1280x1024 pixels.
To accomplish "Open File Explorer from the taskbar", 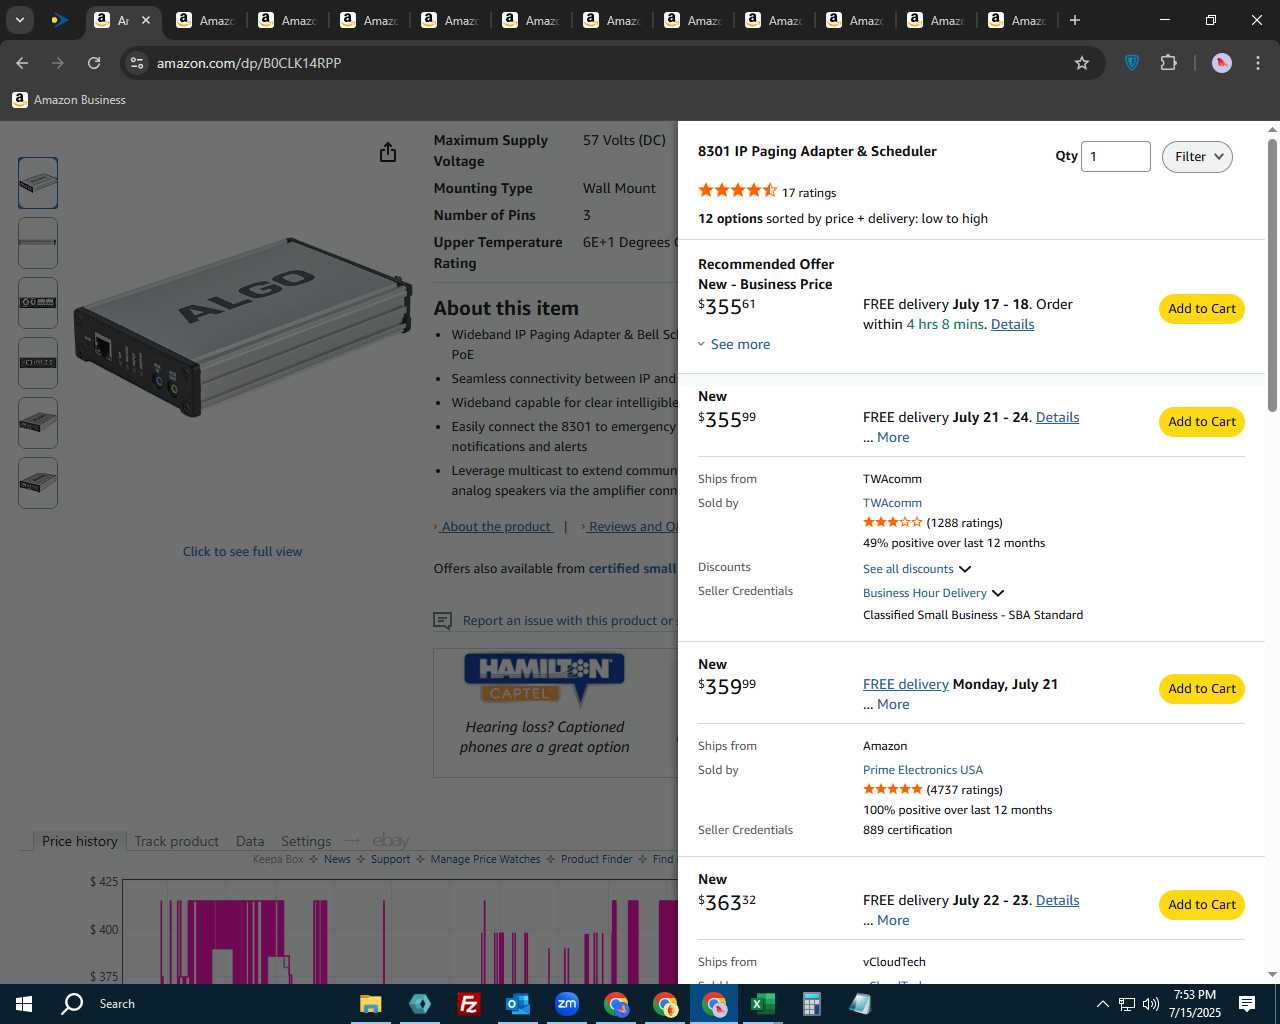I will pyautogui.click(x=370, y=1004).
